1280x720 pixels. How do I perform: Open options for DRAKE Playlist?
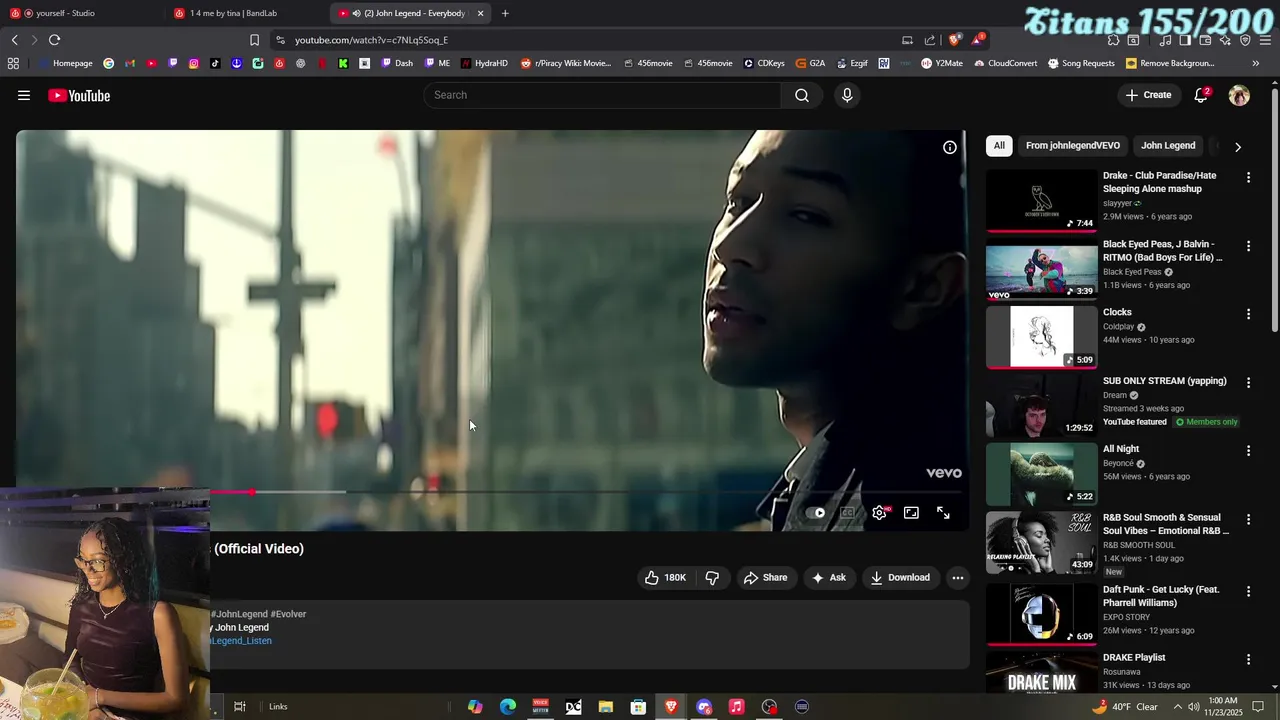[1248, 659]
